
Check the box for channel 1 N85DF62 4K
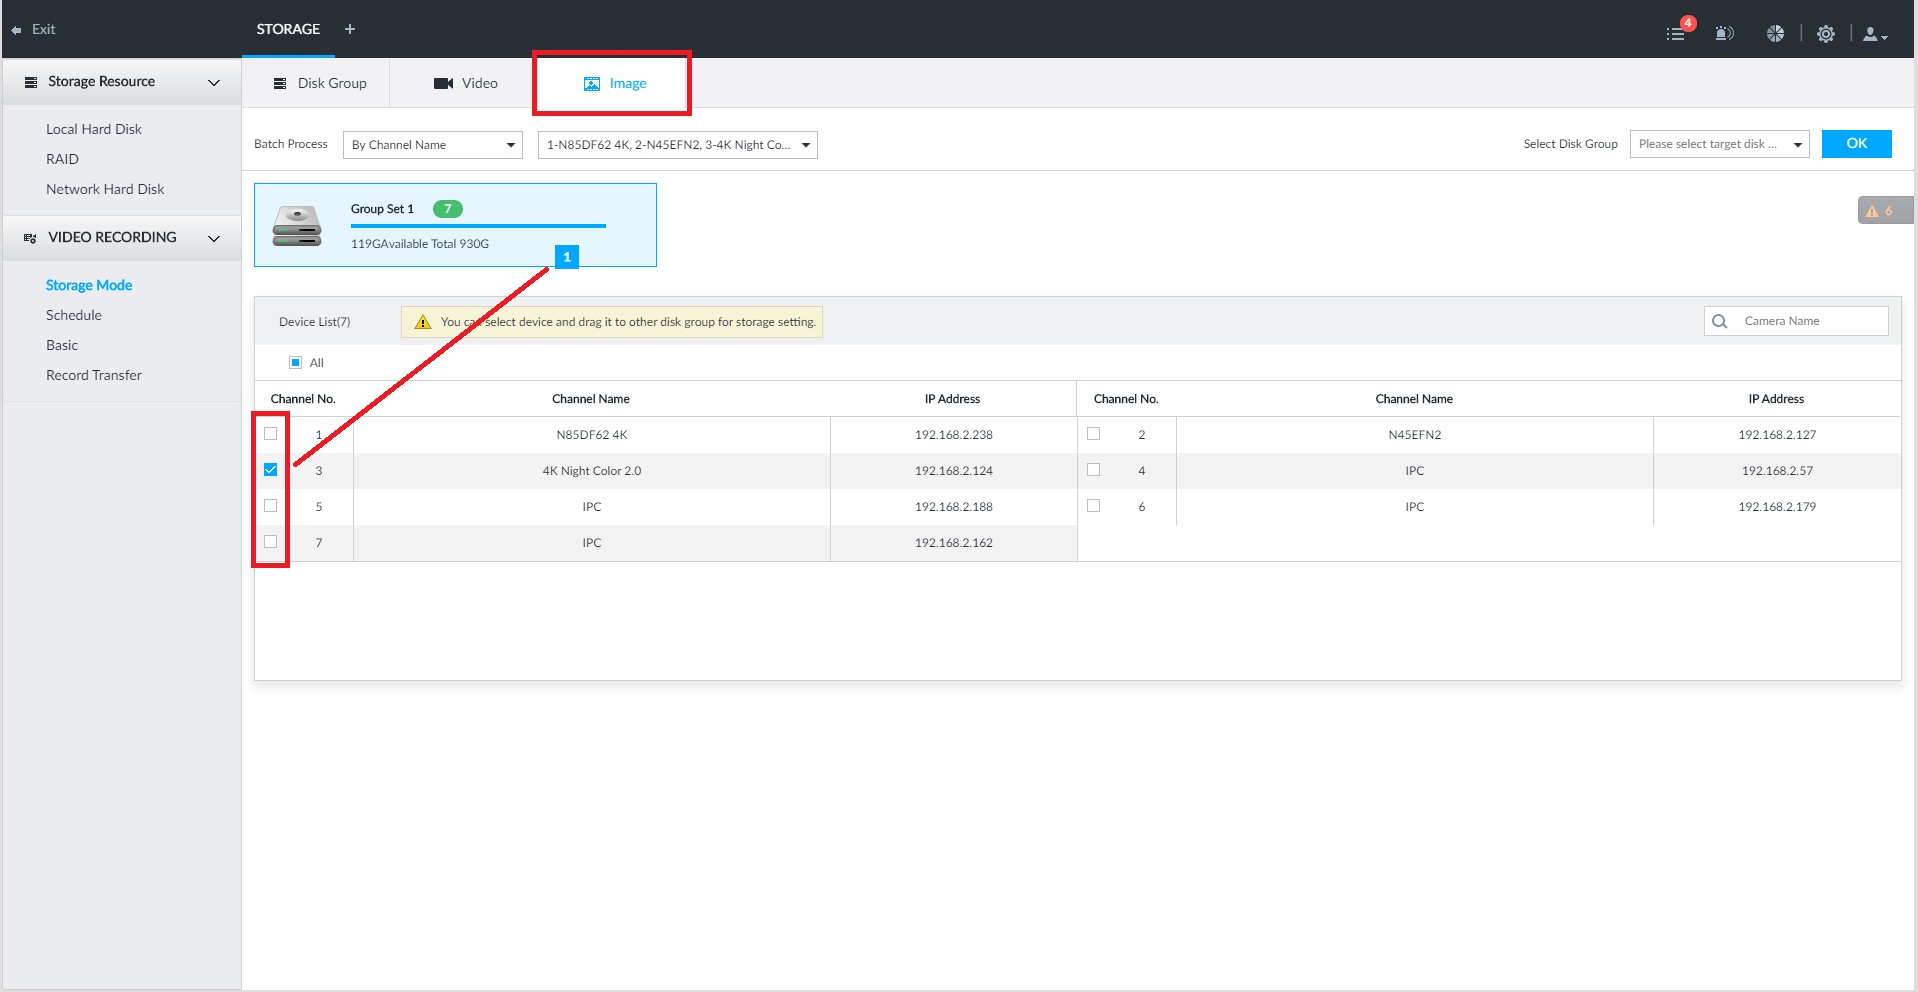[x=271, y=434]
